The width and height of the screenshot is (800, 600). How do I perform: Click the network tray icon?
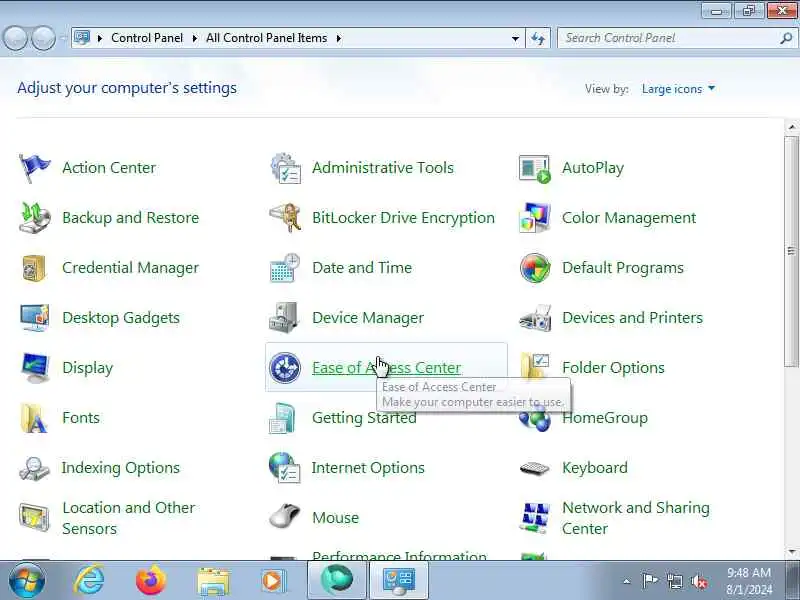pos(674,581)
